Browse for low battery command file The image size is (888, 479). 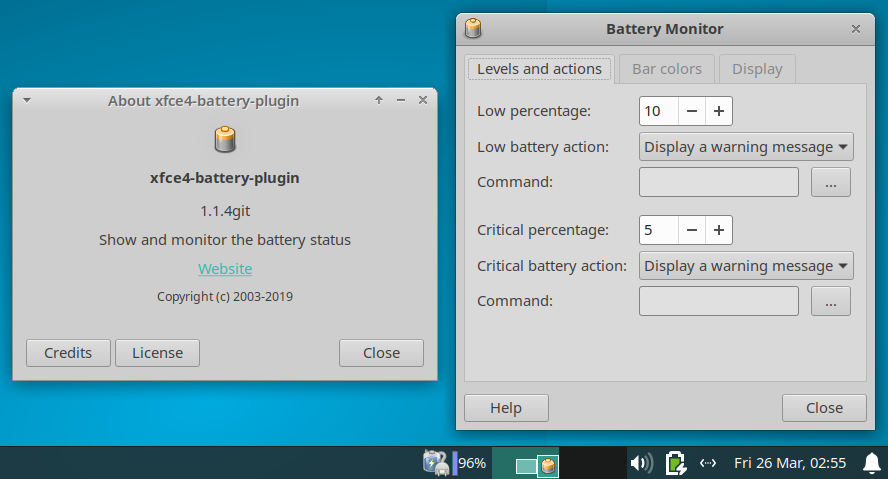point(831,182)
